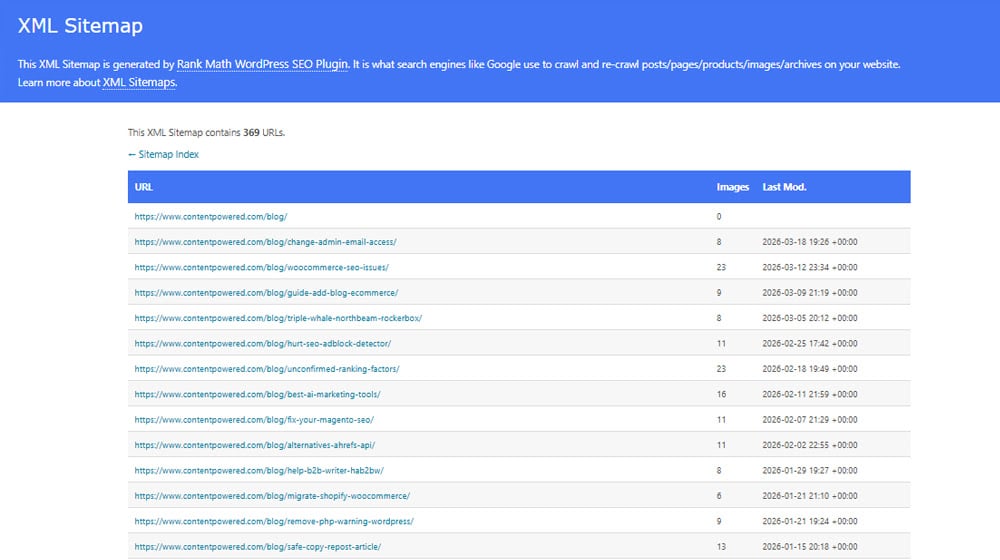
Task: Open the contentpowered.com/blog/ URL
Action: (x=210, y=217)
